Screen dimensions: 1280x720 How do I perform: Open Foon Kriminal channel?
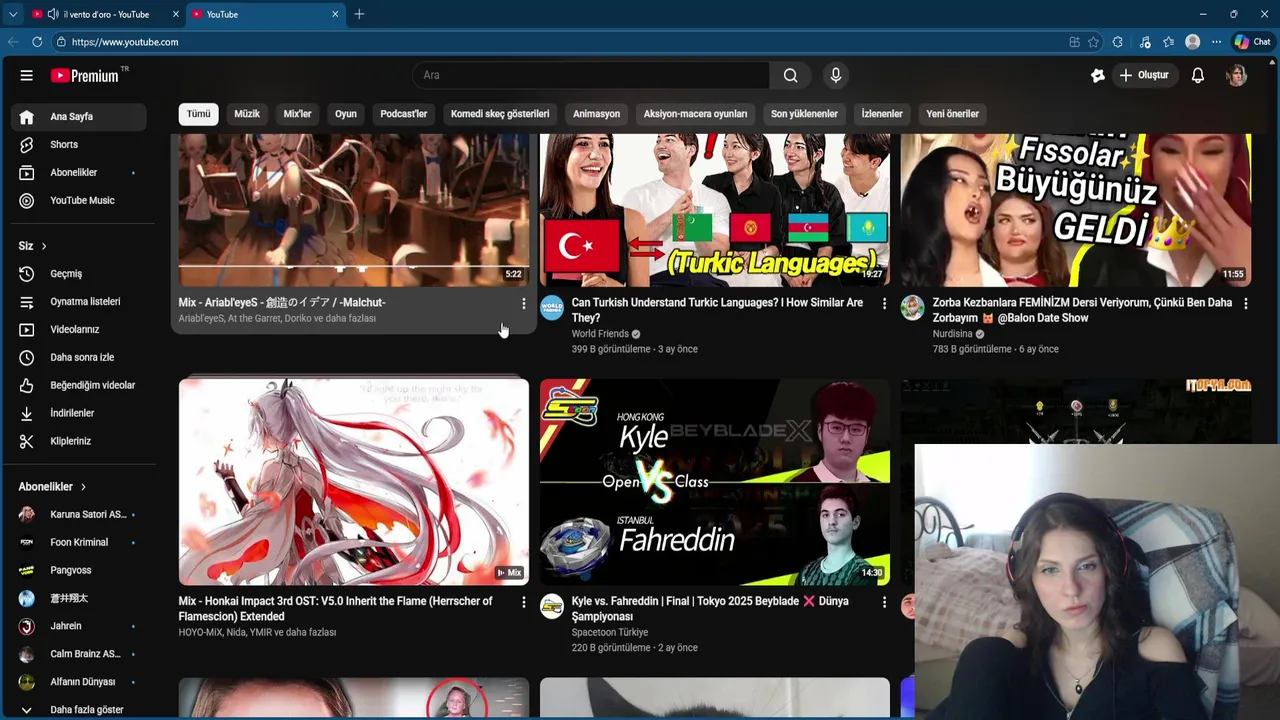[79, 543]
